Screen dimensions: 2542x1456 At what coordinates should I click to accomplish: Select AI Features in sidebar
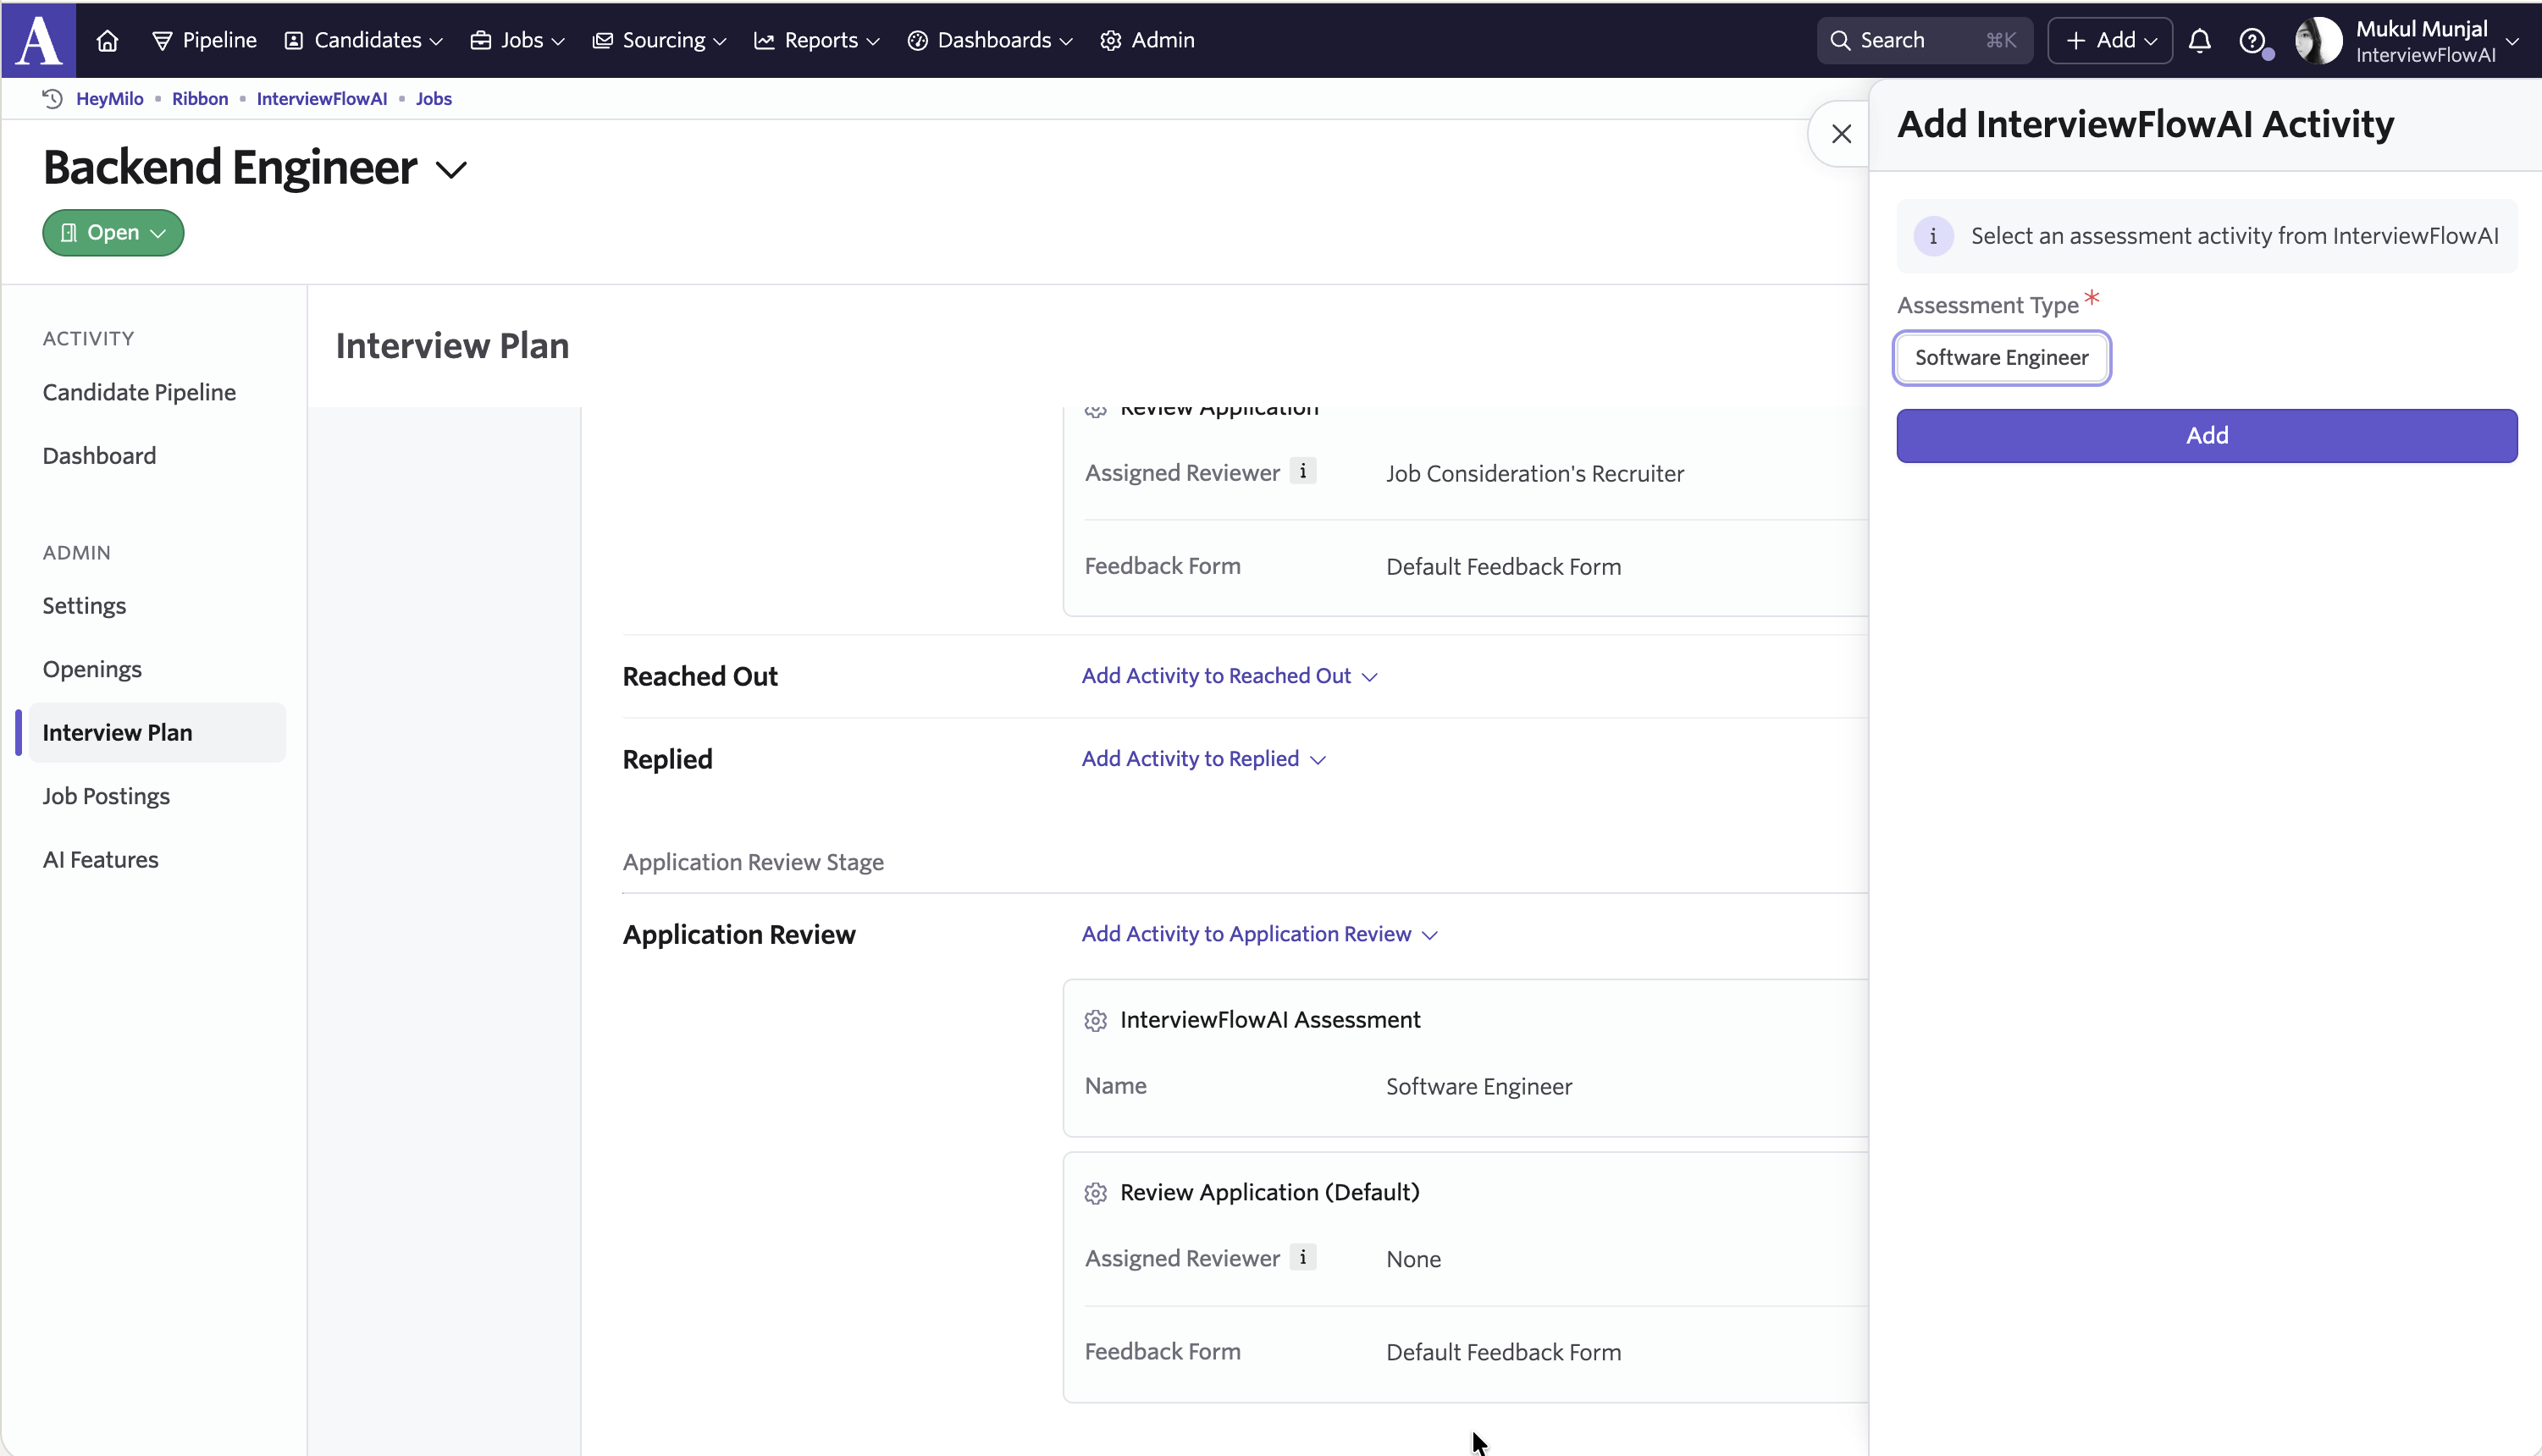tap(101, 860)
